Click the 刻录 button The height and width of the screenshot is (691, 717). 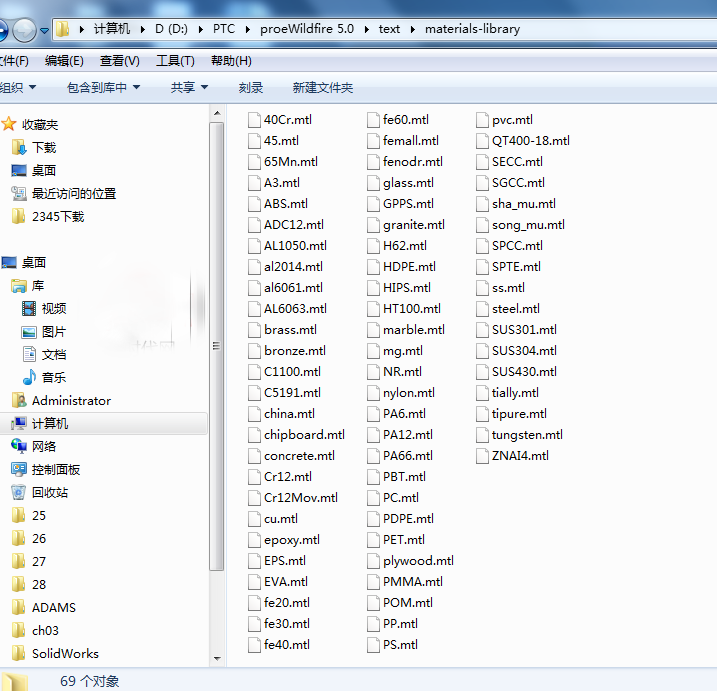[x=251, y=87]
